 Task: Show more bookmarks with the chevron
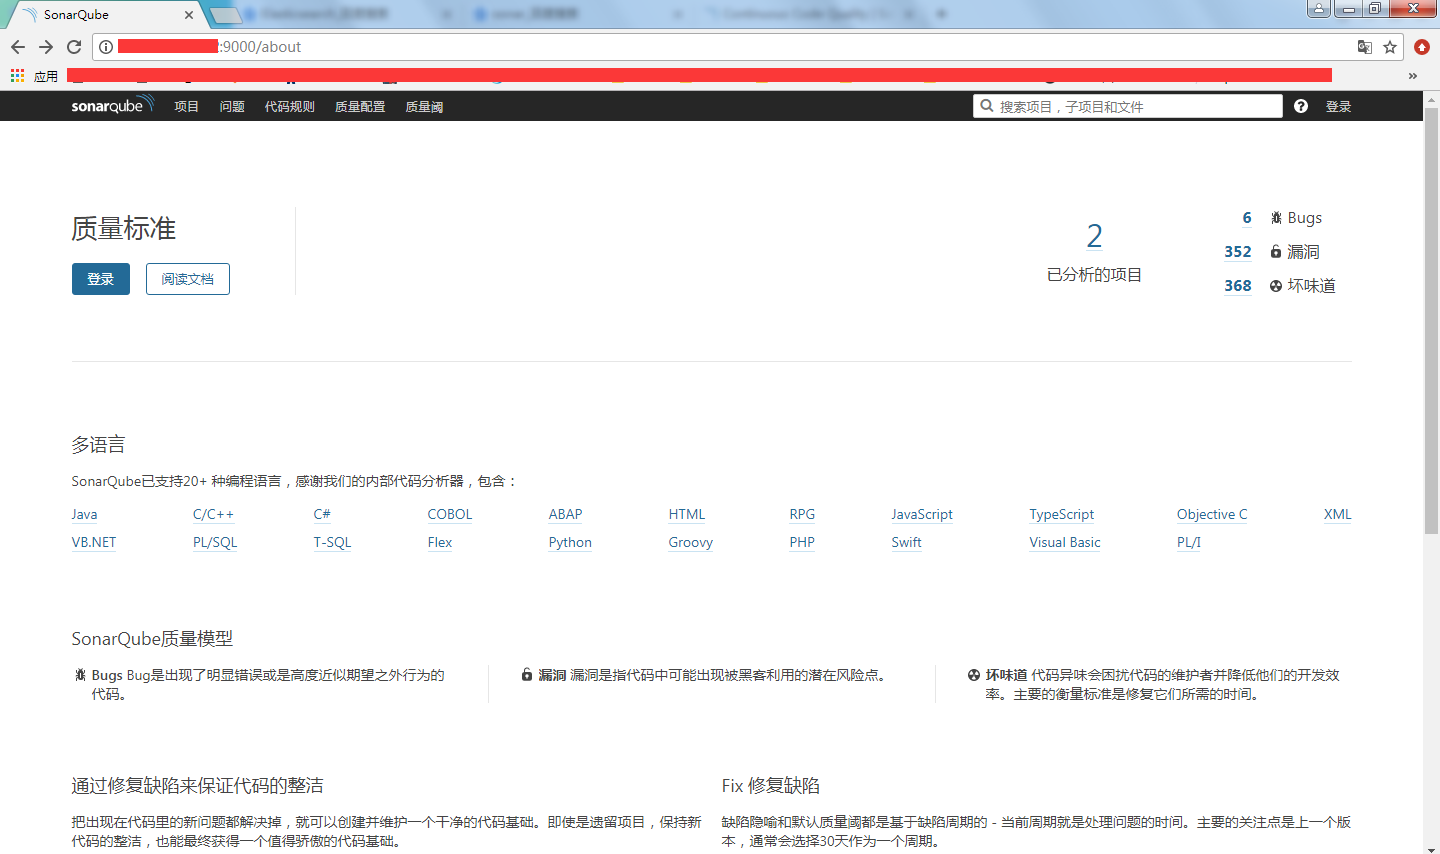point(1412,76)
